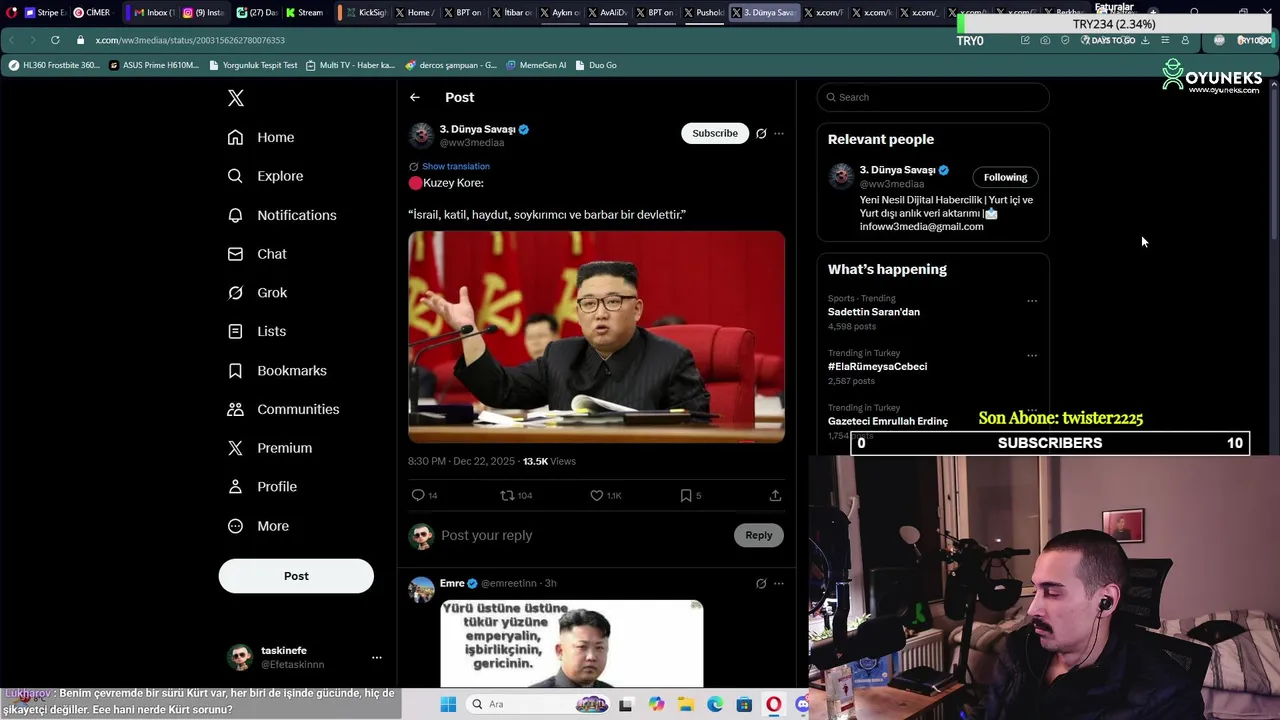The width and height of the screenshot is (1280, 720).
Task: Open options for Sadettin Saran'dan trend
Action: pyautogui.click(x=1032, y=300)
